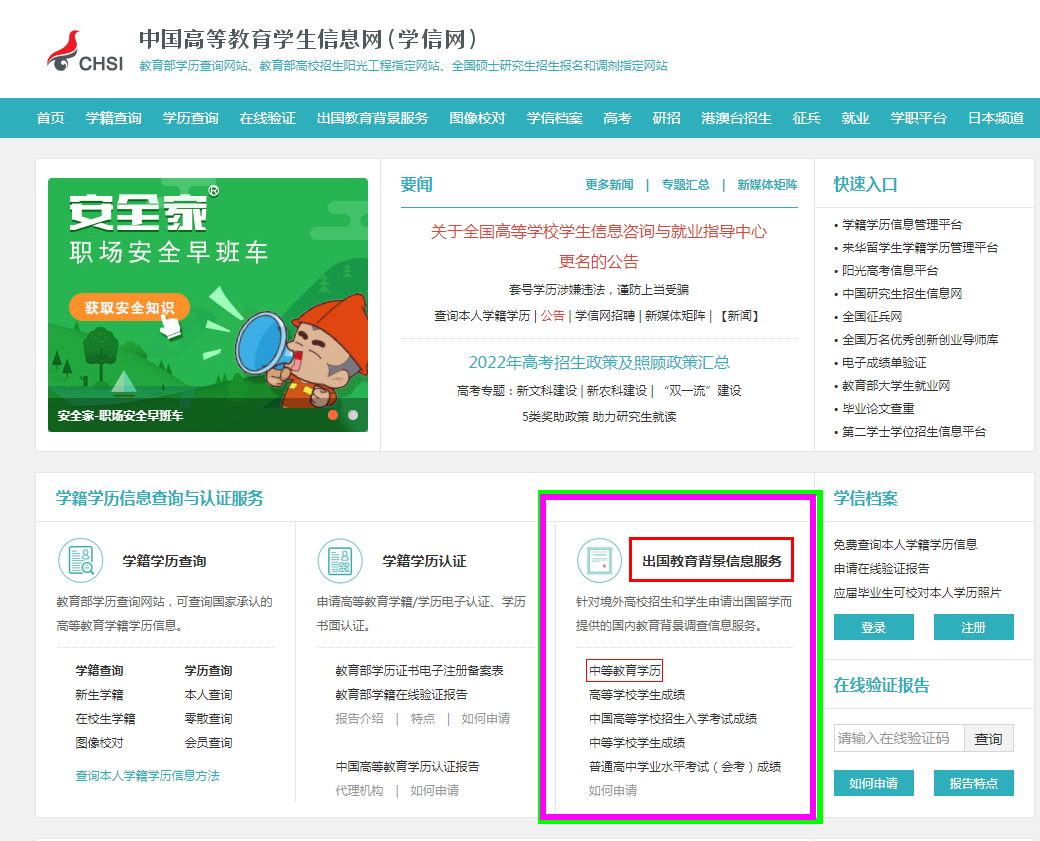The height and width of the screenshot is (841, 1040).
Task: Open red headline about 更名的公告
Action: click(x=599, y=246)
